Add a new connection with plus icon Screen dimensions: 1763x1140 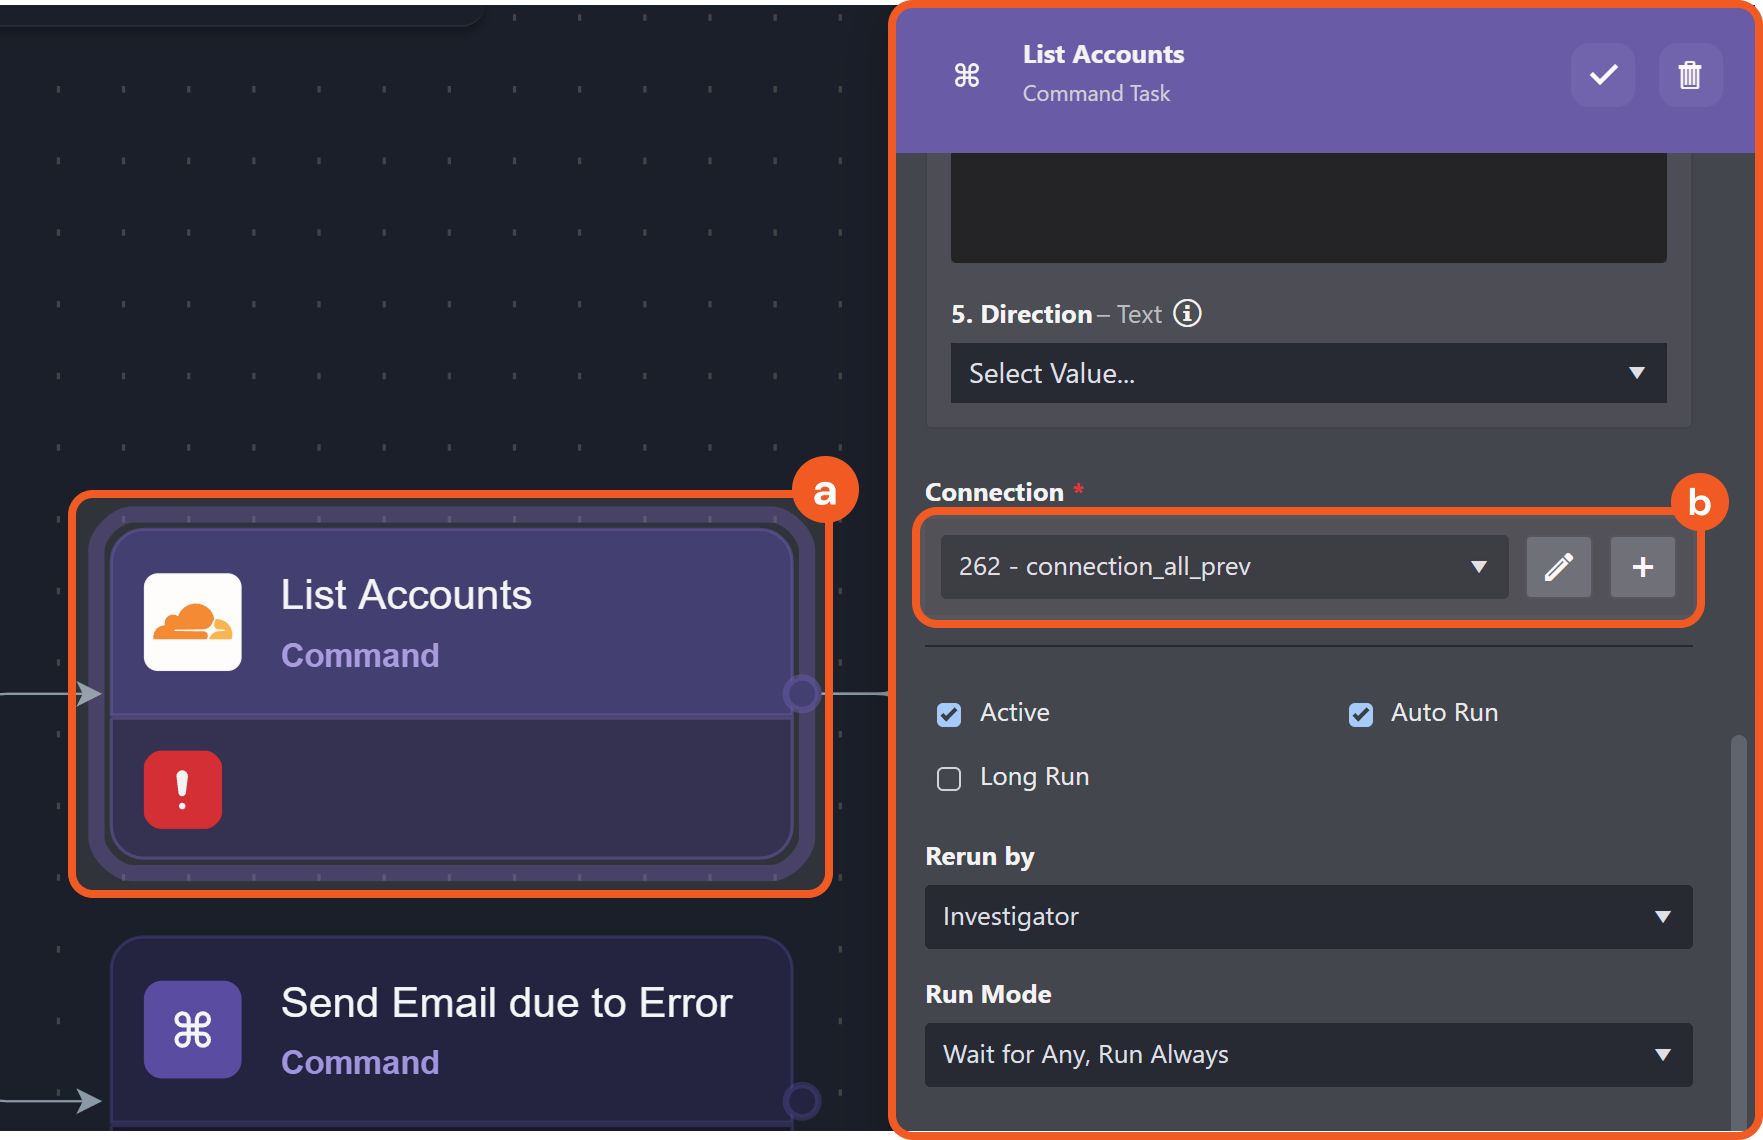(x=1642, y=567)
